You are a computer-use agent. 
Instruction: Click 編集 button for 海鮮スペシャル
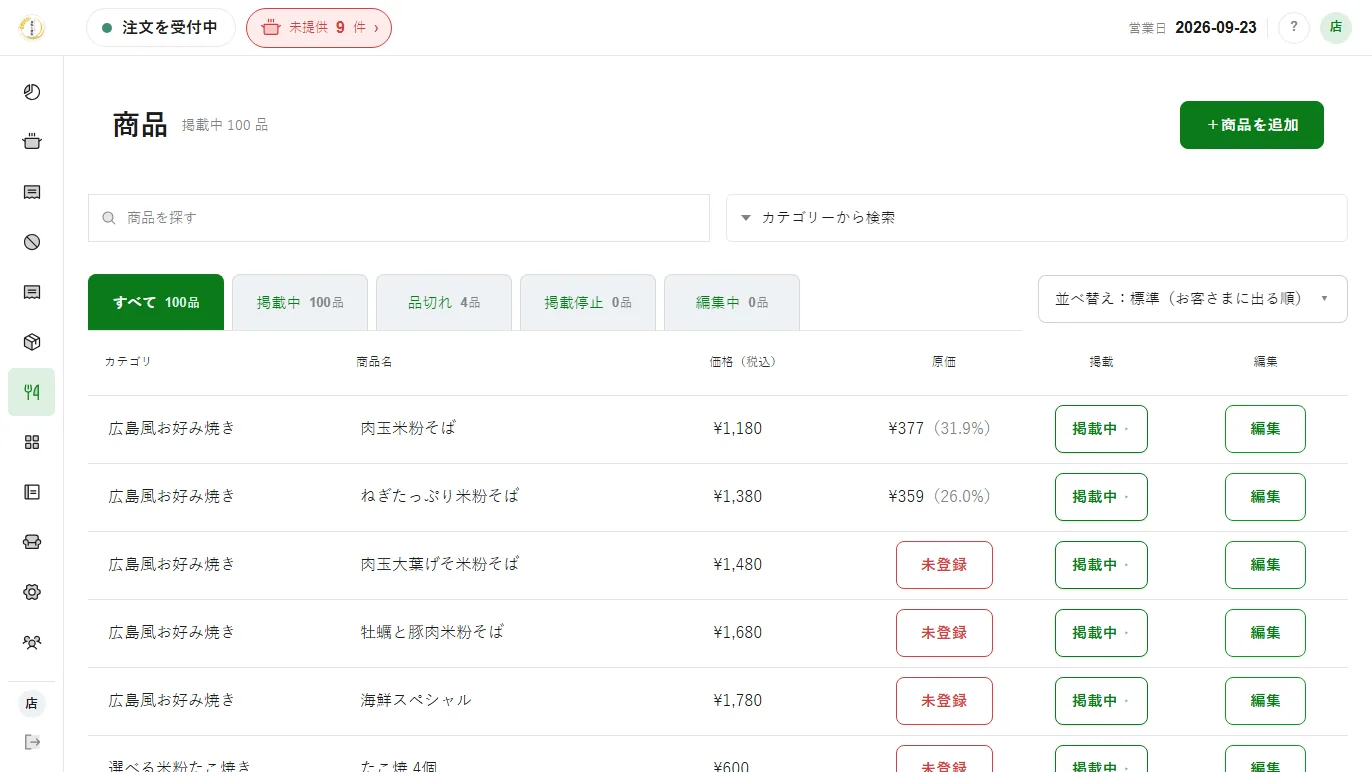tap(1265, 701)
